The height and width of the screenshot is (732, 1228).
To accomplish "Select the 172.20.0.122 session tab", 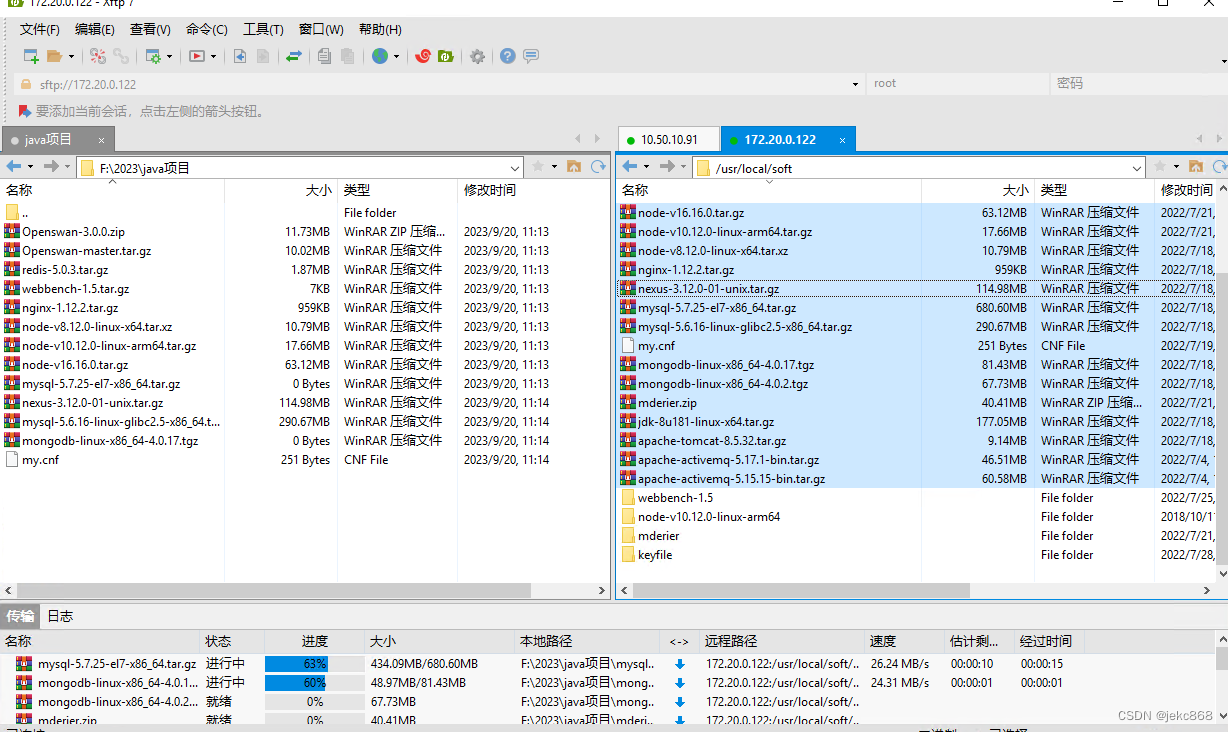I will click(789, 139).
